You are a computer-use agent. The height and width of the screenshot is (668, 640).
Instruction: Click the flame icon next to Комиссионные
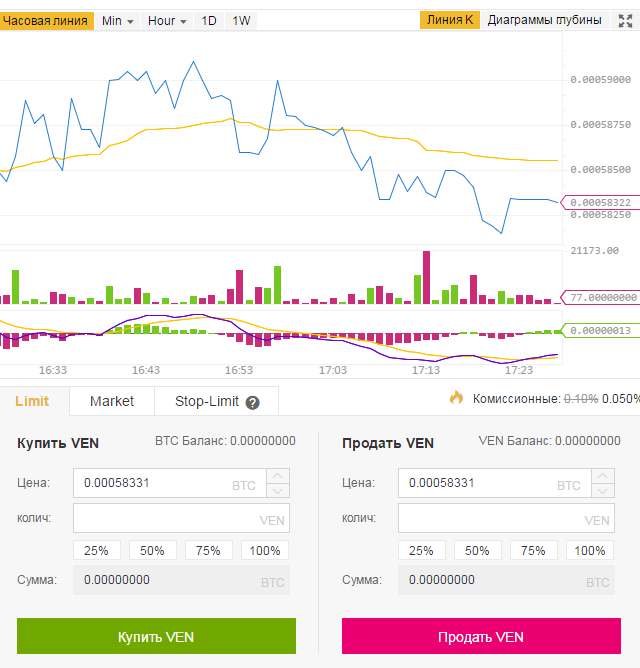(456, 398)
